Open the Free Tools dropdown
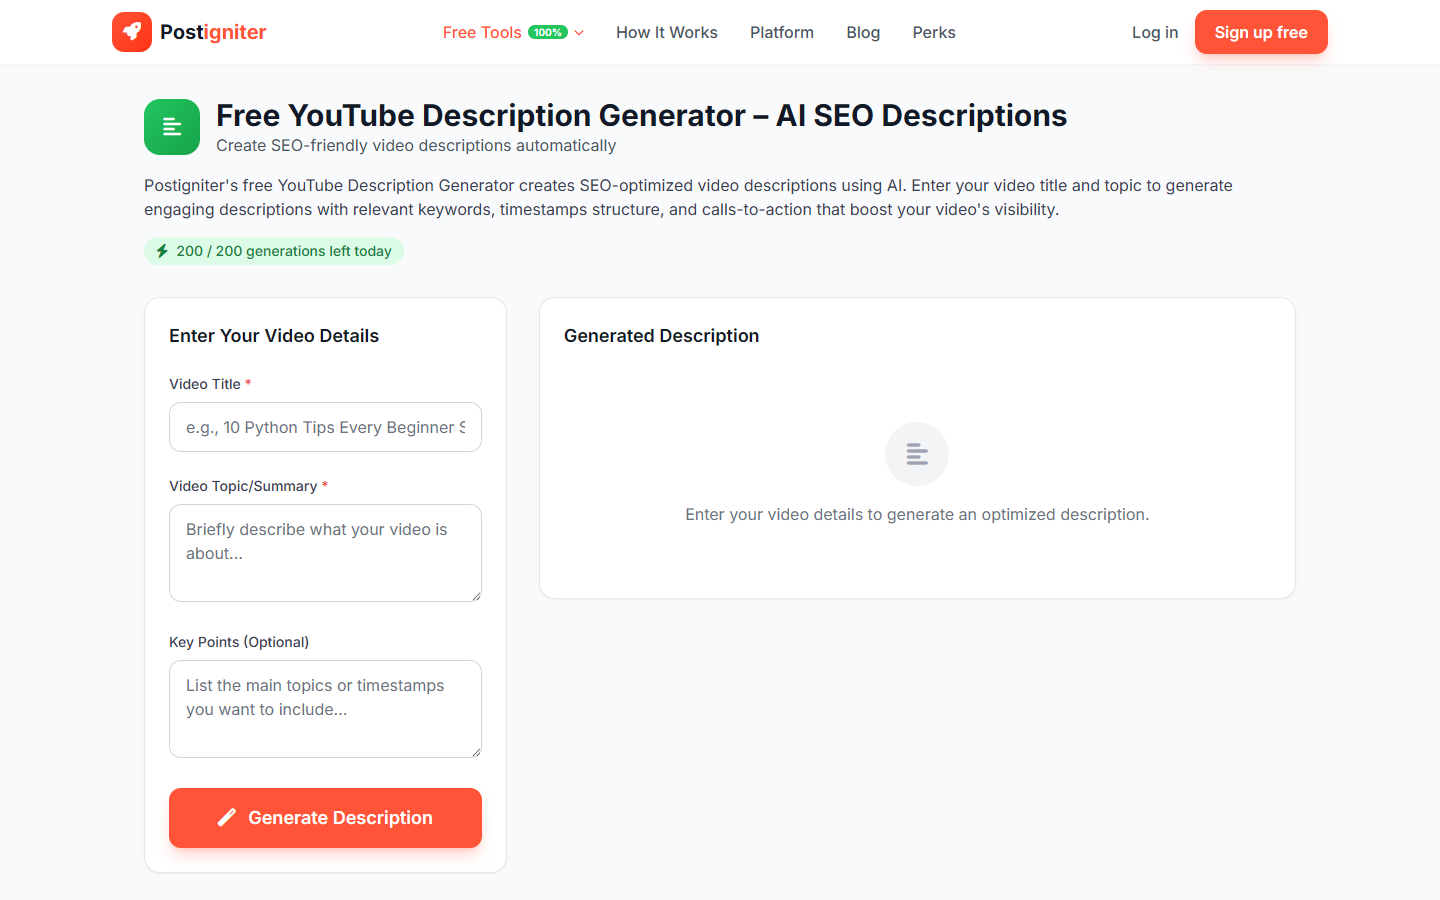1440x900 pixels. (481, 31)
